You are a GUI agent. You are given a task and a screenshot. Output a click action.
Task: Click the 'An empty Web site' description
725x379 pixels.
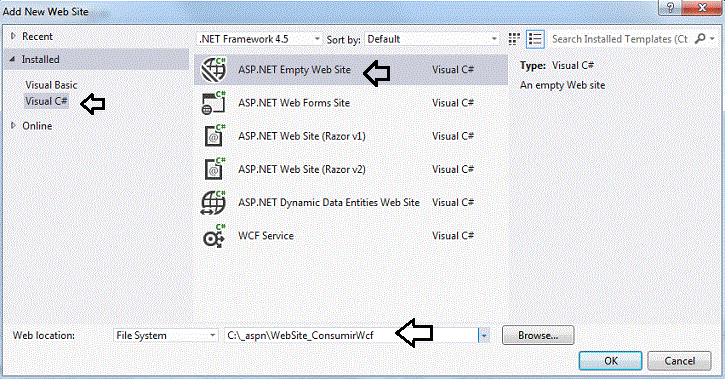click(x=562, y=86)
